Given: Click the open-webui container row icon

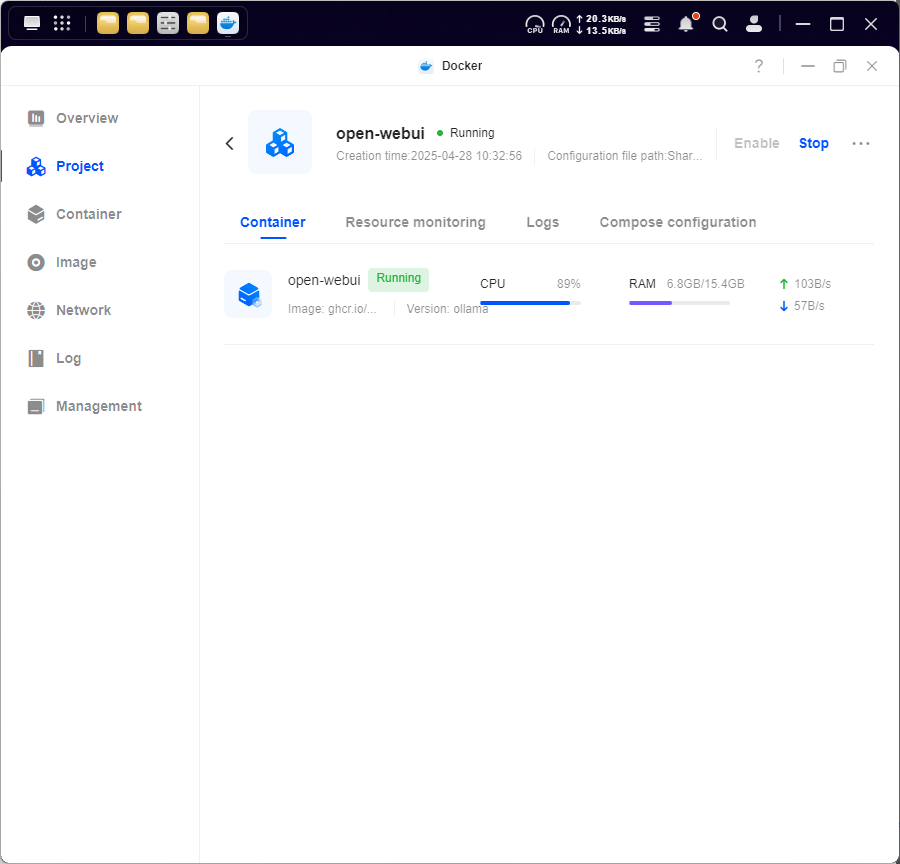Looking at the screenshot, I should (248, 294).
